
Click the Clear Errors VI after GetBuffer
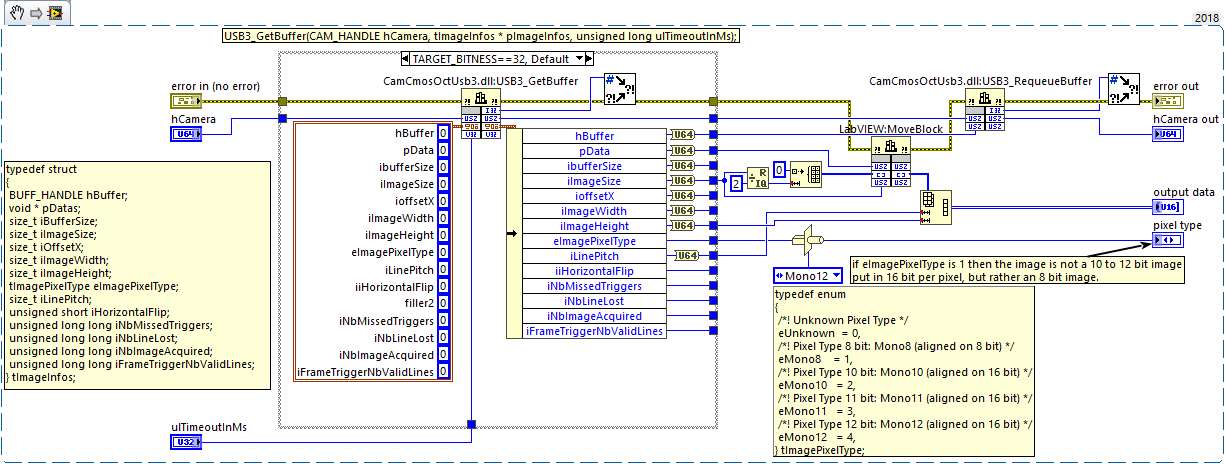pyautogui.click(x=620, y=89)
